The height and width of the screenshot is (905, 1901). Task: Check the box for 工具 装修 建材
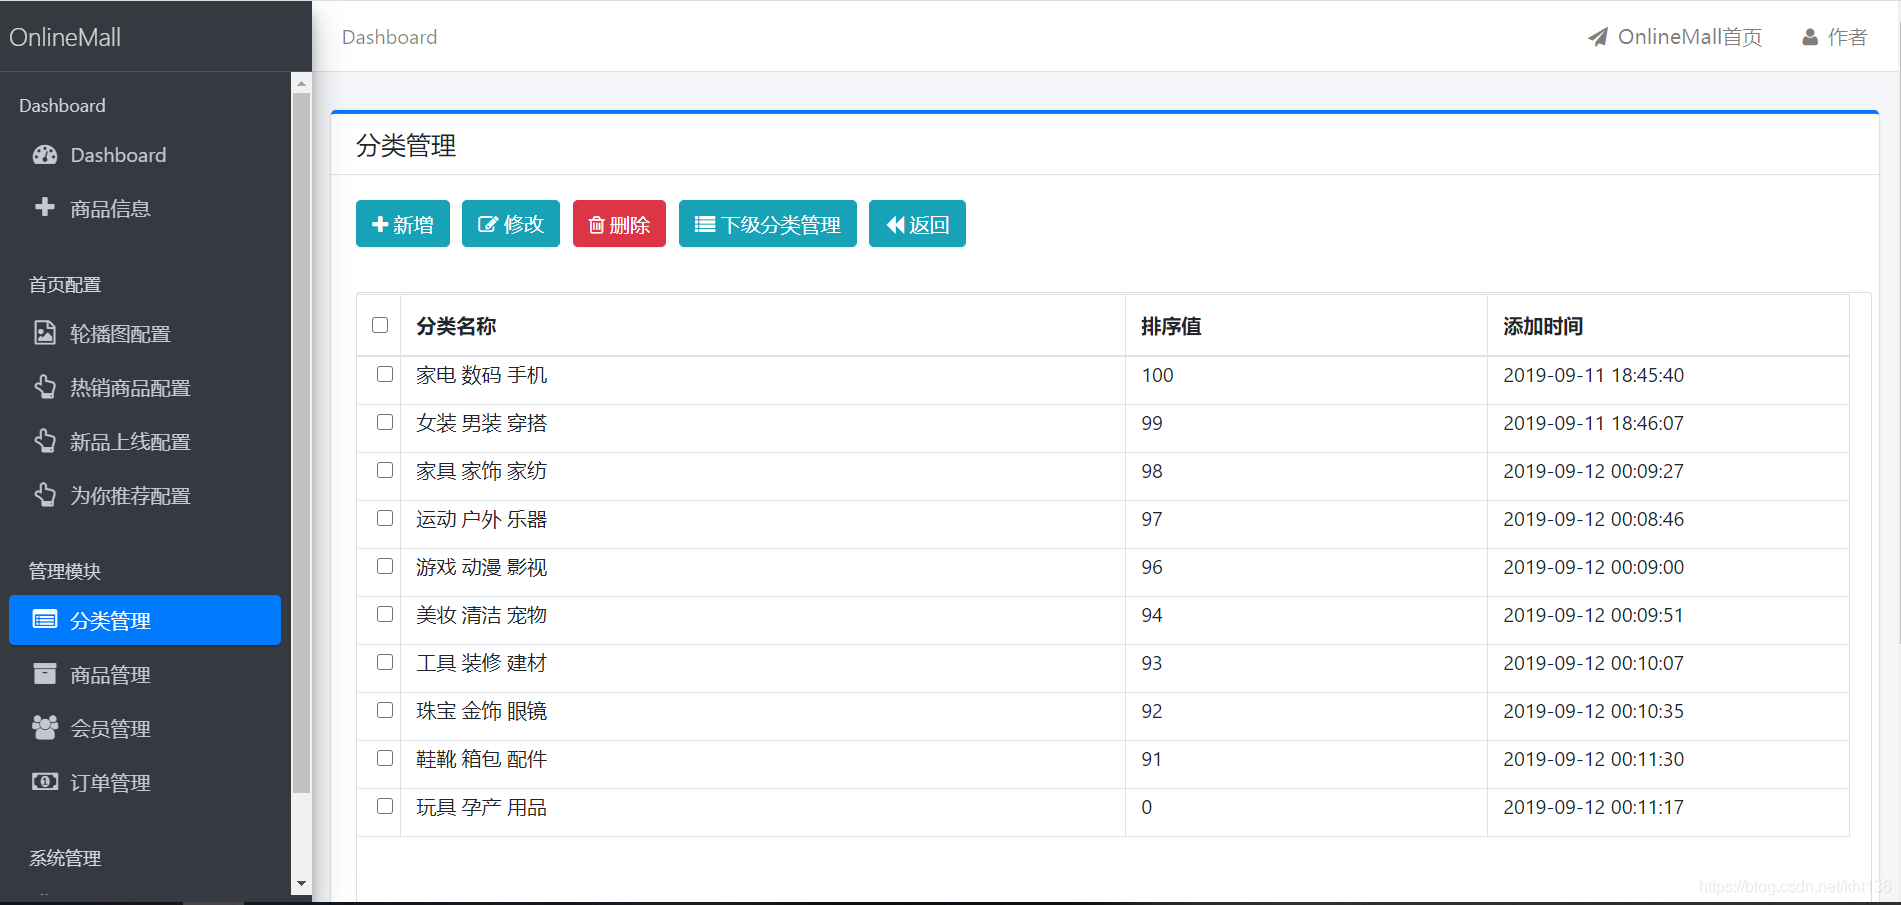click(385, 662)
